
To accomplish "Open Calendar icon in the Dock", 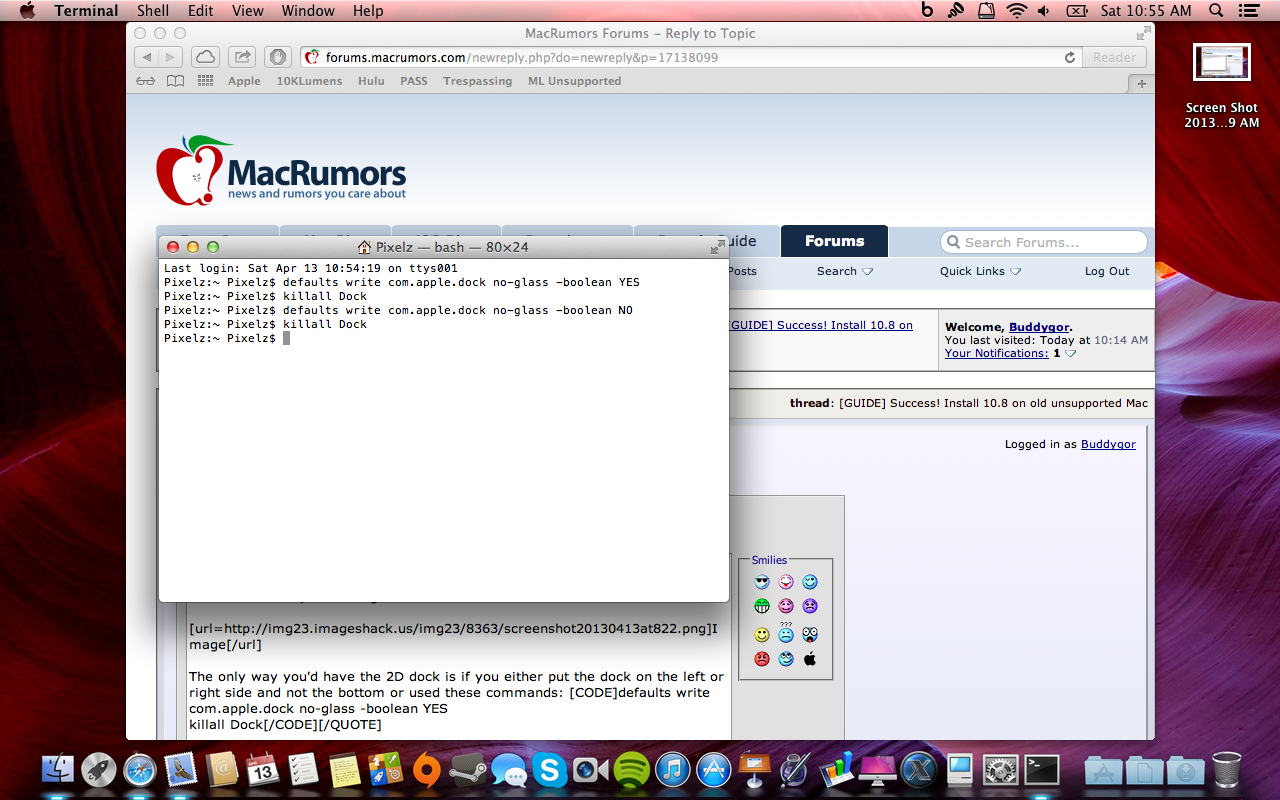I will (x=263, y=769).
